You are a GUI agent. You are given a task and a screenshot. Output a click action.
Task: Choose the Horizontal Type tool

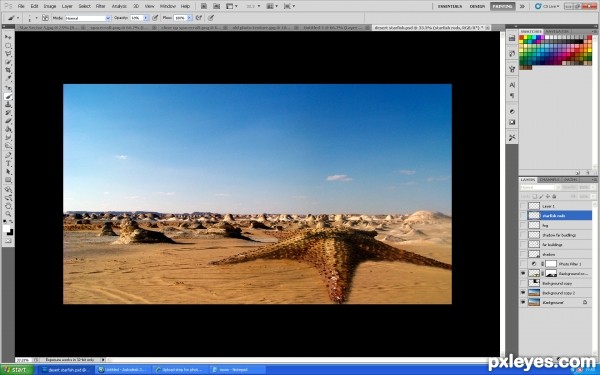click(8, 163)
